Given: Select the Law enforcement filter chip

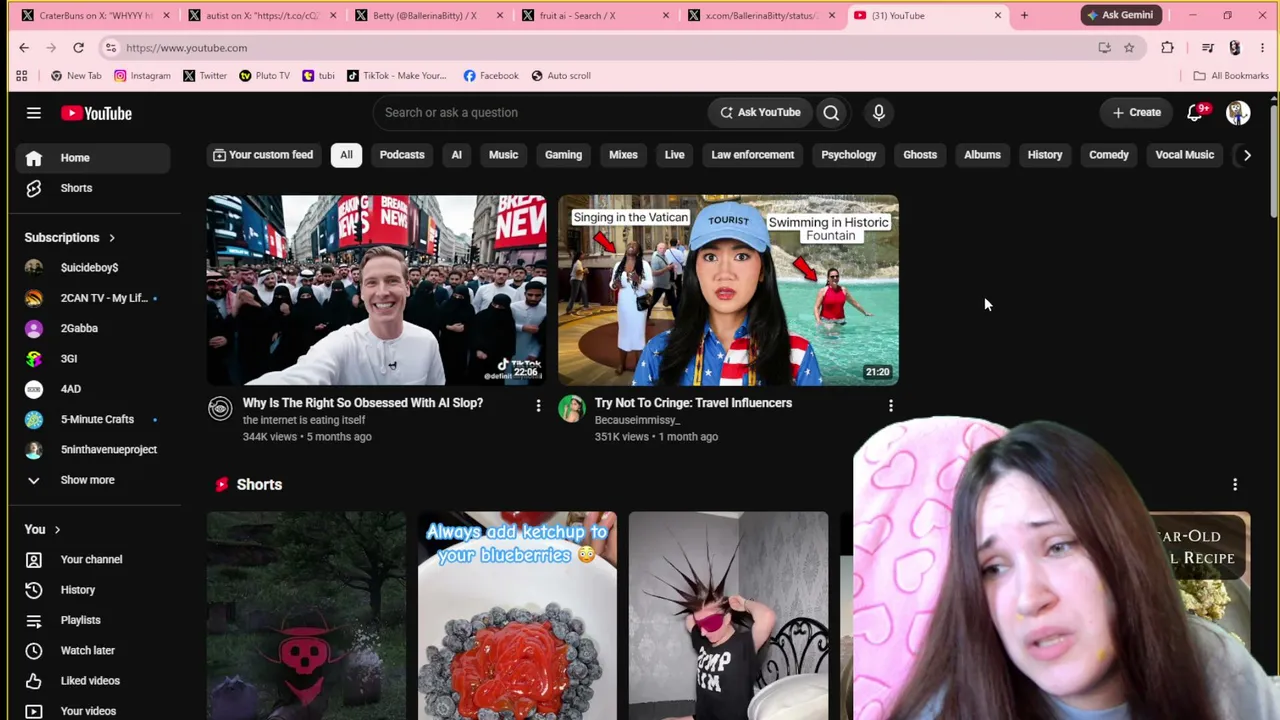Looking at the screenshot, I should (x=753, y=155).
